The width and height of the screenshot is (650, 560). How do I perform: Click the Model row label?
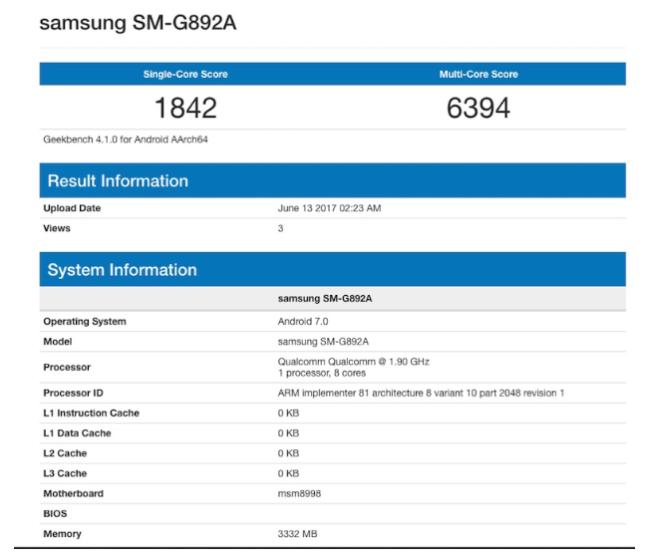[x=58, y=342]
